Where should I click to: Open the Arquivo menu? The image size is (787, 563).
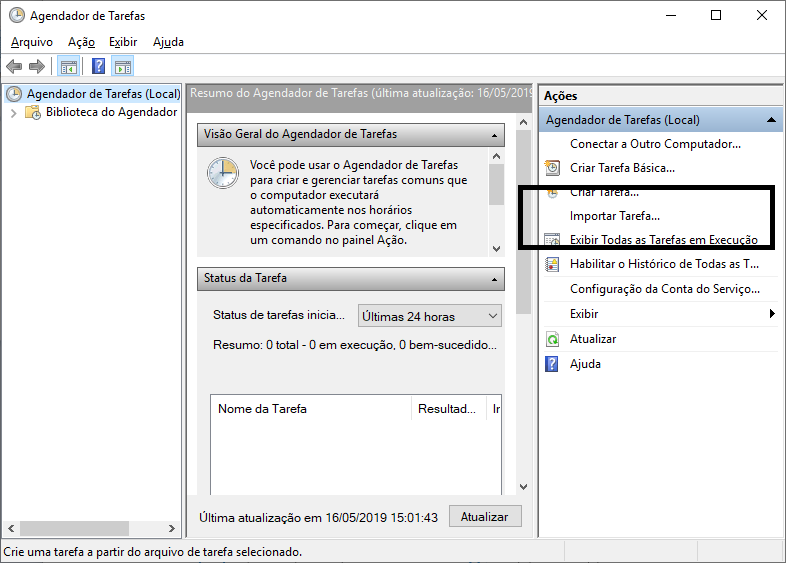(x=32, y=42)
